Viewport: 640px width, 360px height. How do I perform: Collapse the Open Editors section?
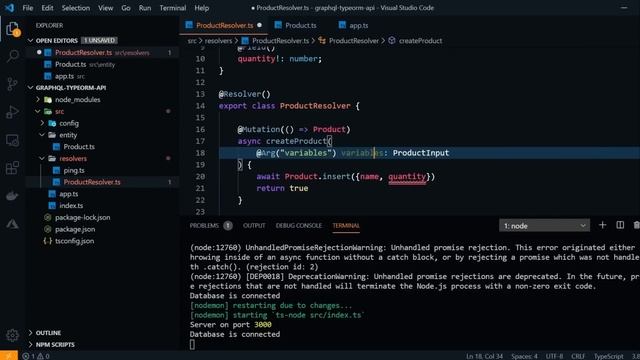[31, 40]
